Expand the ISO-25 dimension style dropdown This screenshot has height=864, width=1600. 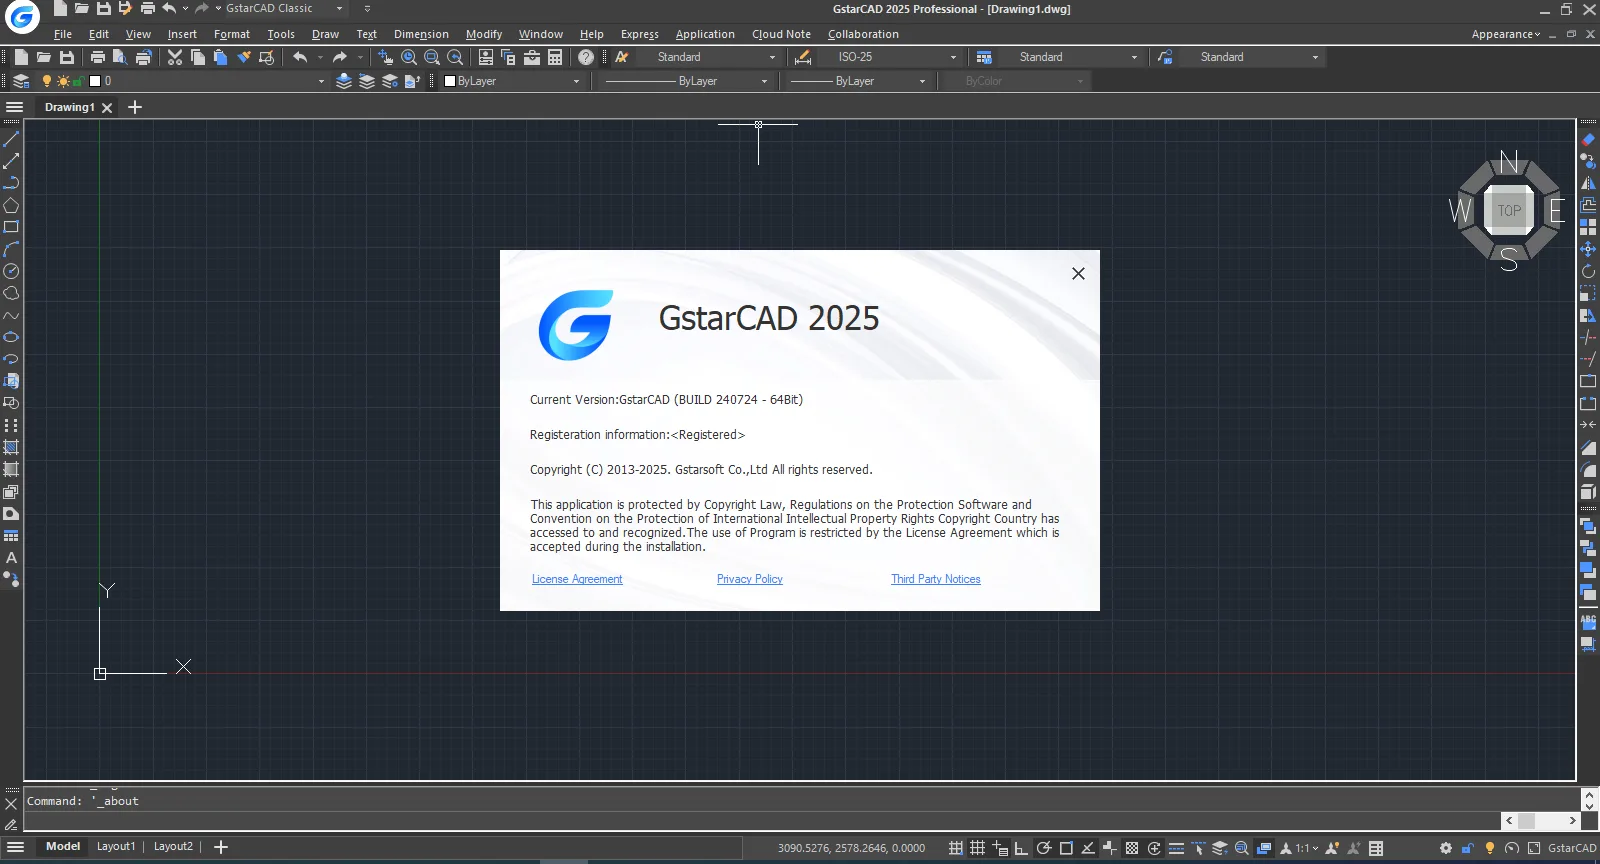click(x=952, y=57)
